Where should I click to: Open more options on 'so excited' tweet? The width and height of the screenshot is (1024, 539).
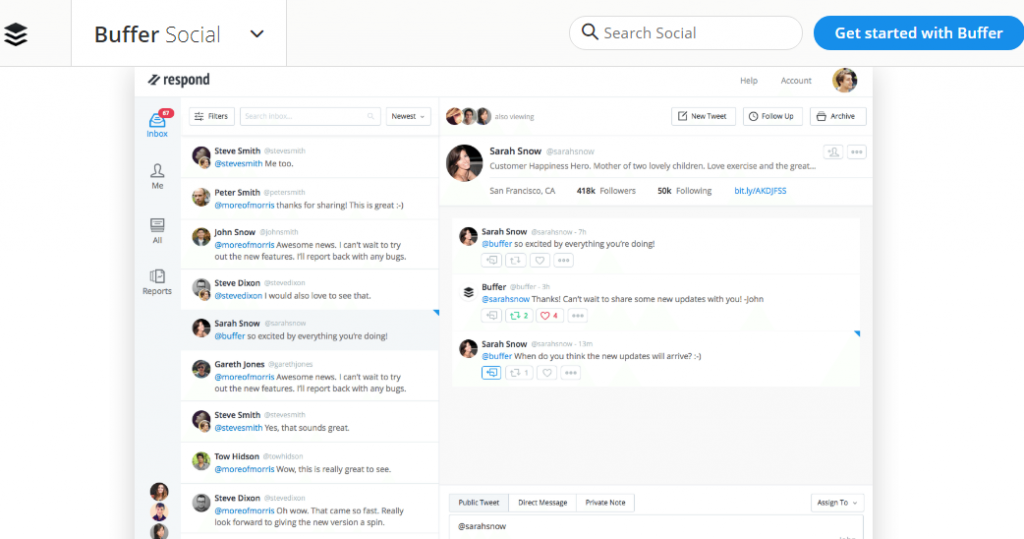(x=564, y=260)
